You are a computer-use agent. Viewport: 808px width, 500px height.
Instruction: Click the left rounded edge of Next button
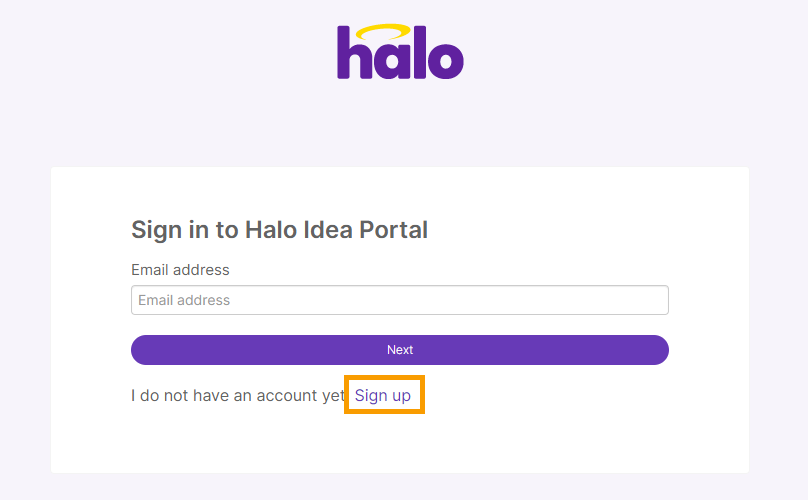140,350
